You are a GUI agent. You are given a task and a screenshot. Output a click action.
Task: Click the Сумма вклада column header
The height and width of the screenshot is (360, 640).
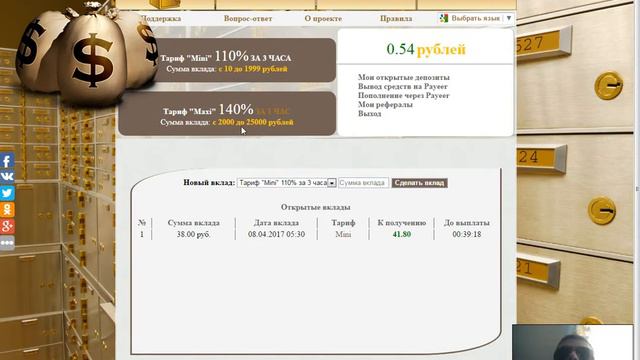coord(193,223)
